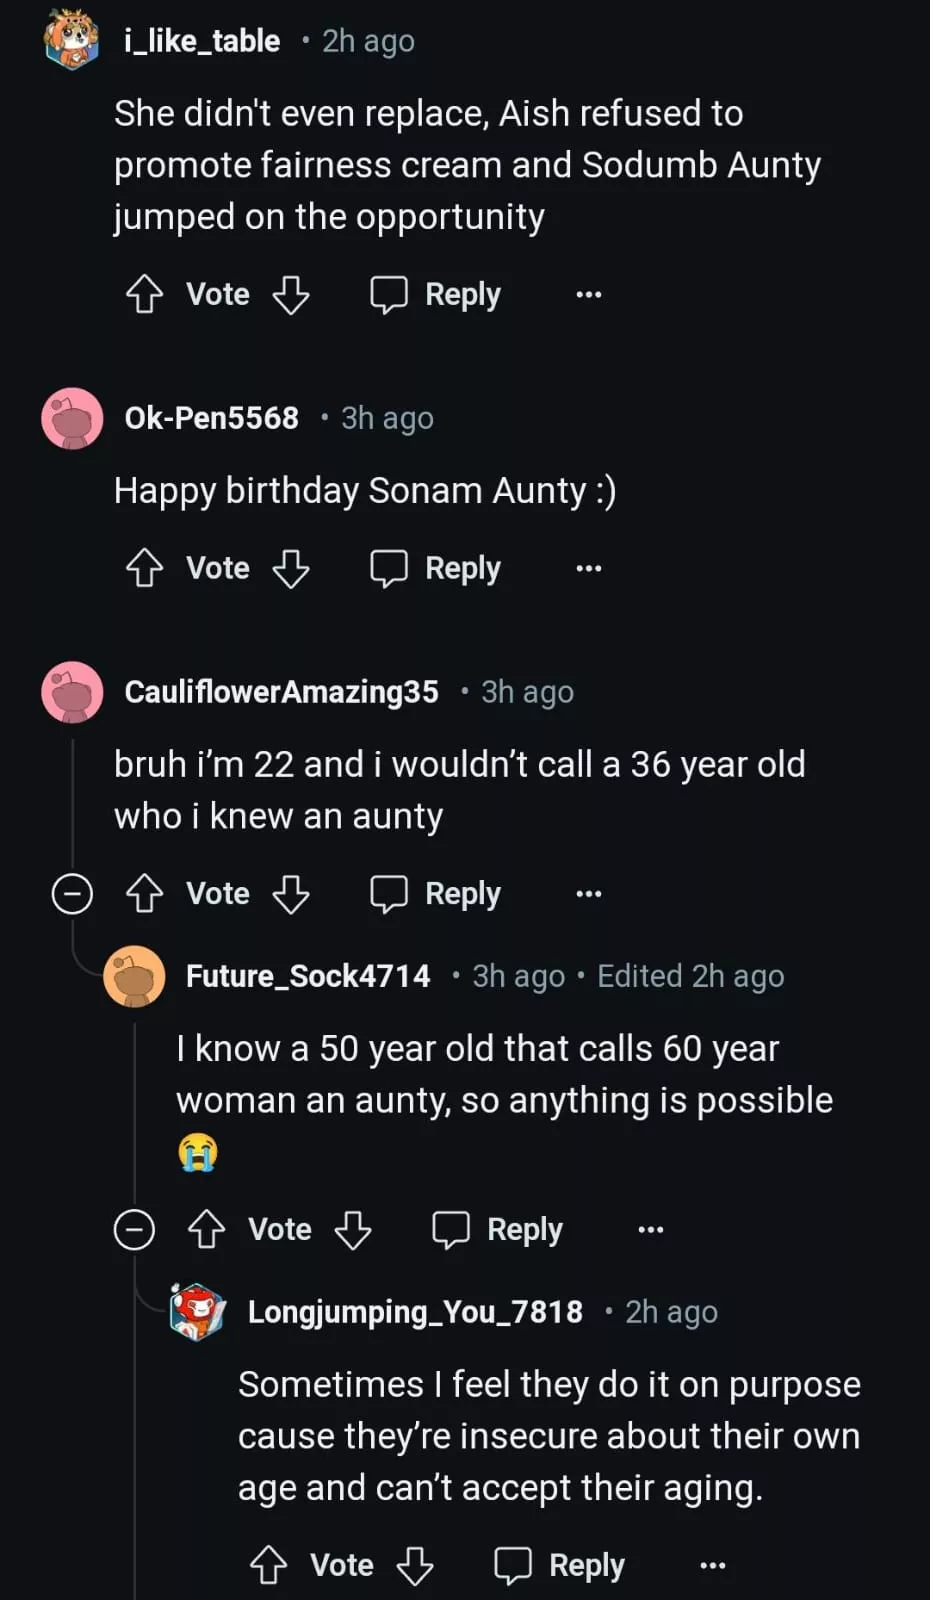This screenshot has height=1600, width=930.
Task: Open i_like_table's user profile
Action: (202, 41)
